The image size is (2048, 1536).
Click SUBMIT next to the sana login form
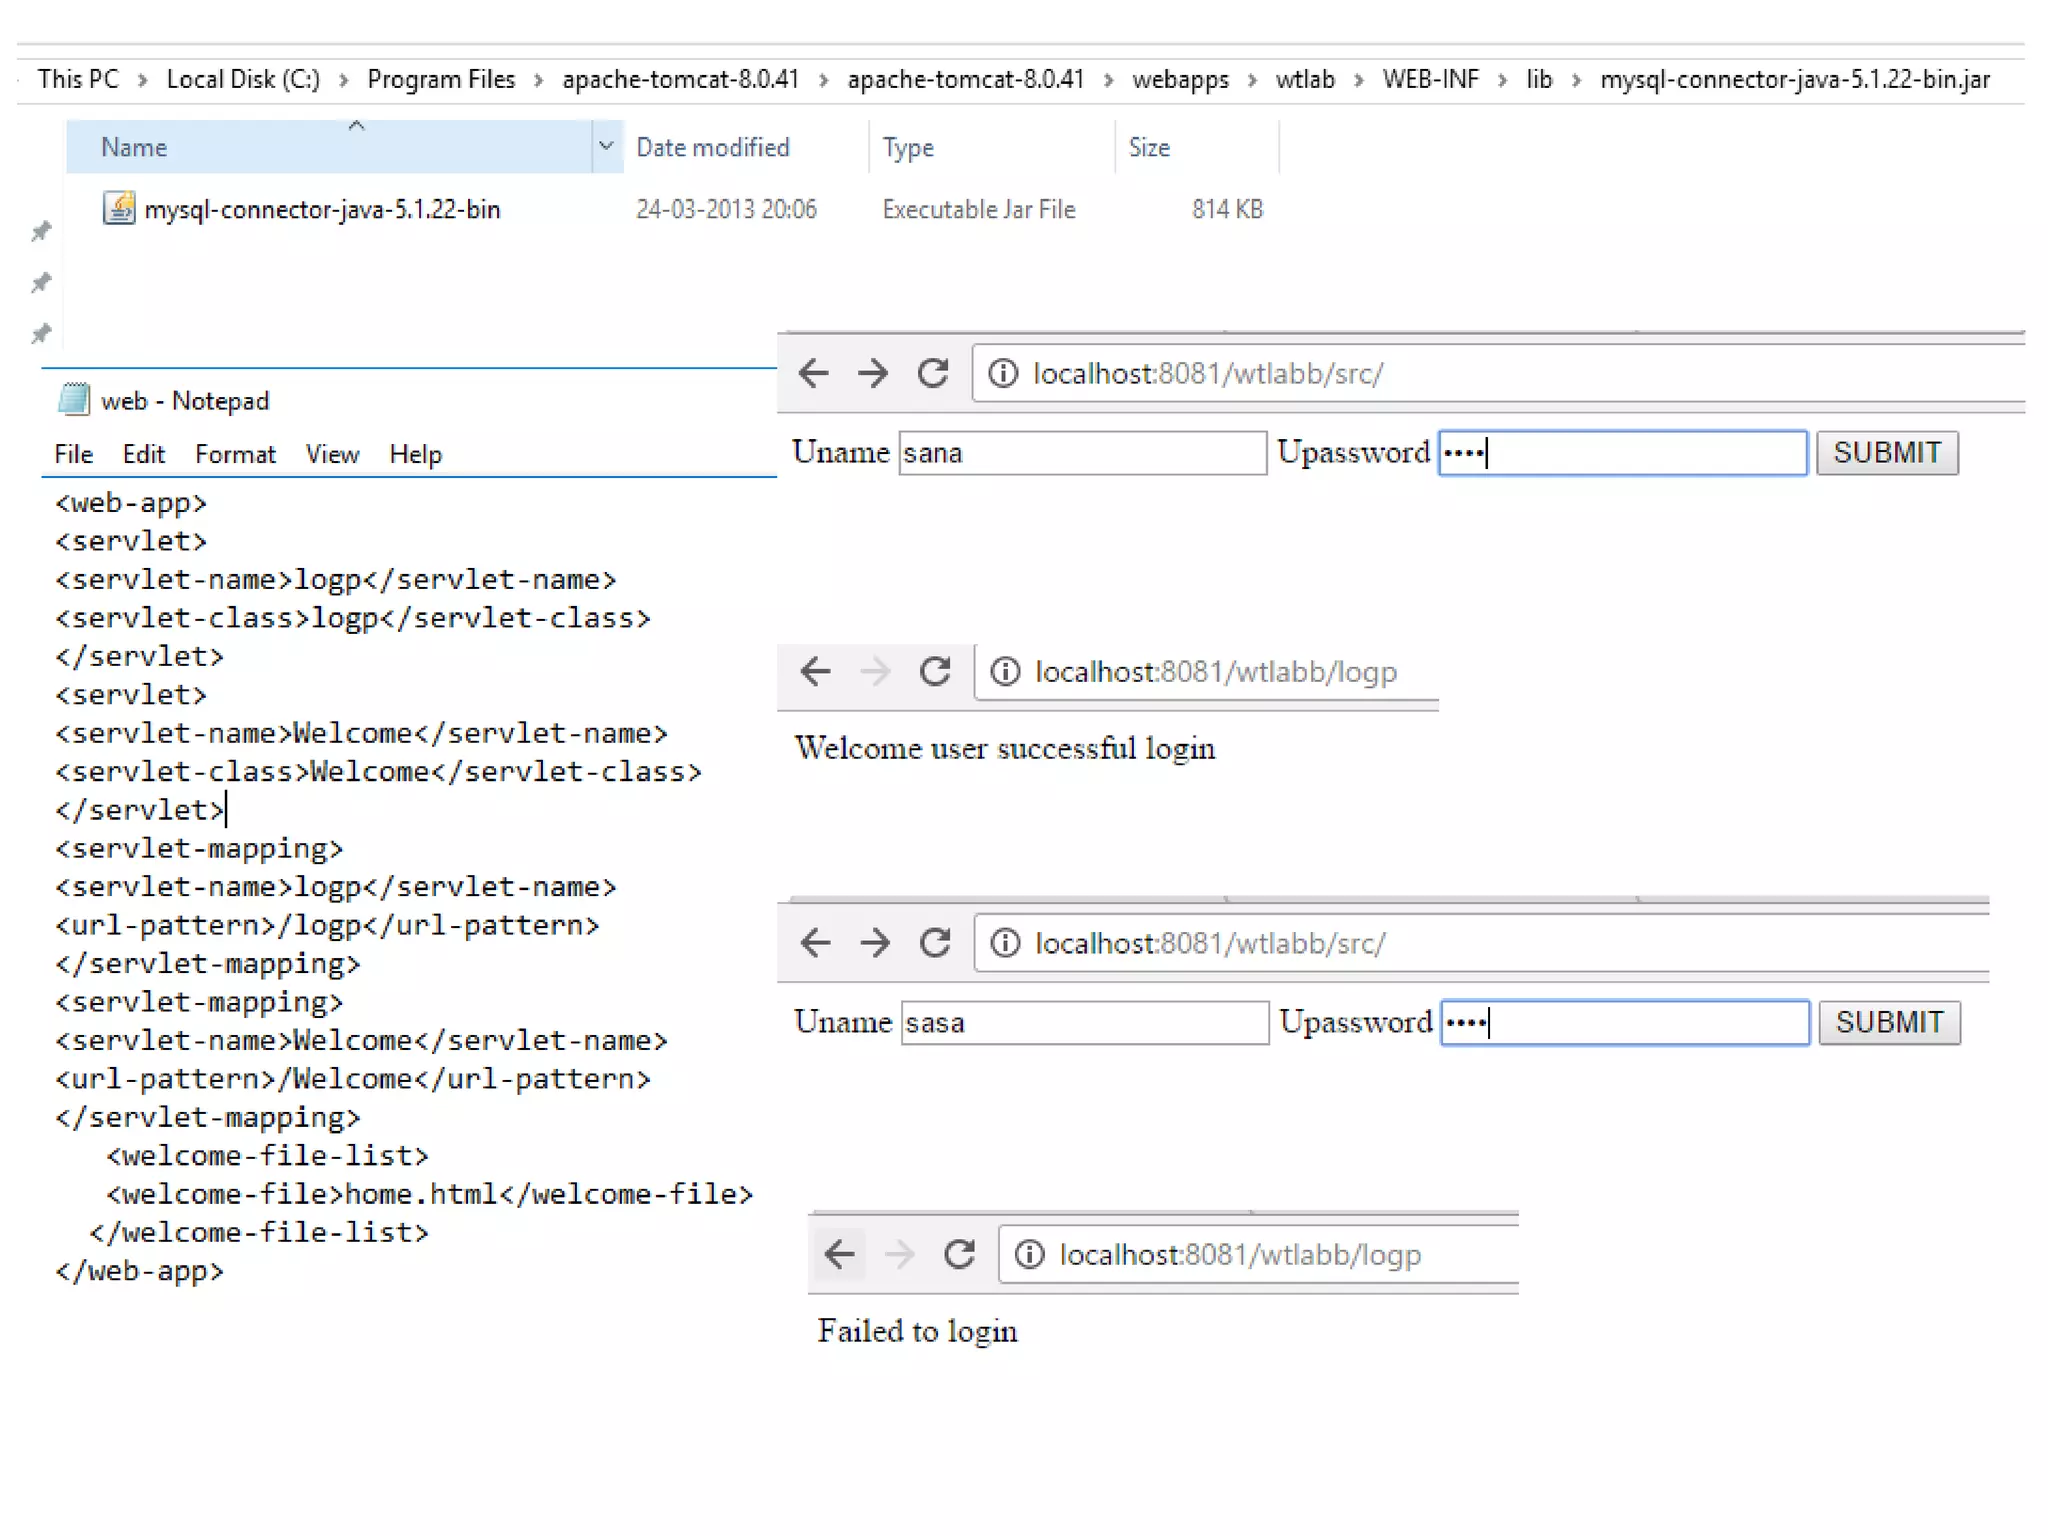pos(1887,453)
